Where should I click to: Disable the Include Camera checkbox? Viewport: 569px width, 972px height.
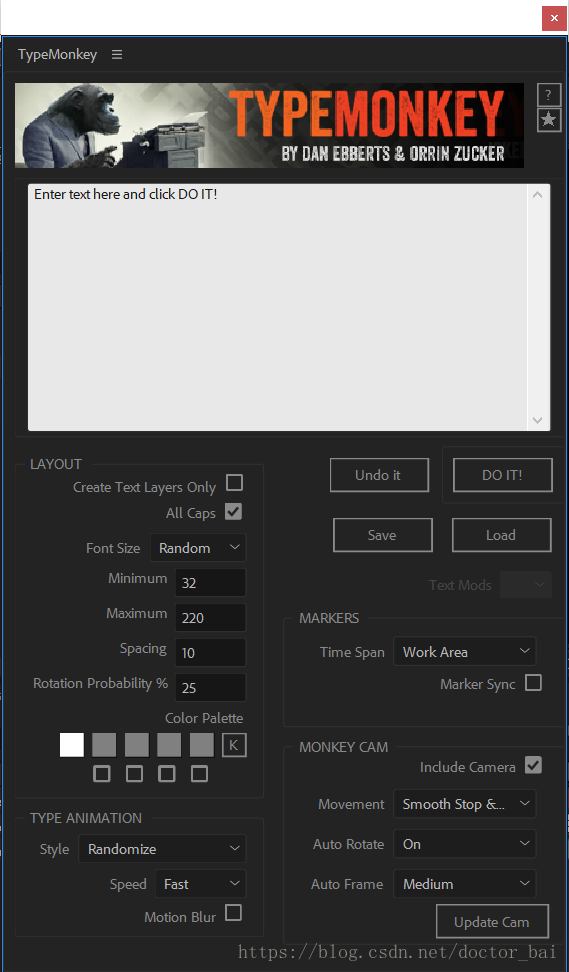533,765
